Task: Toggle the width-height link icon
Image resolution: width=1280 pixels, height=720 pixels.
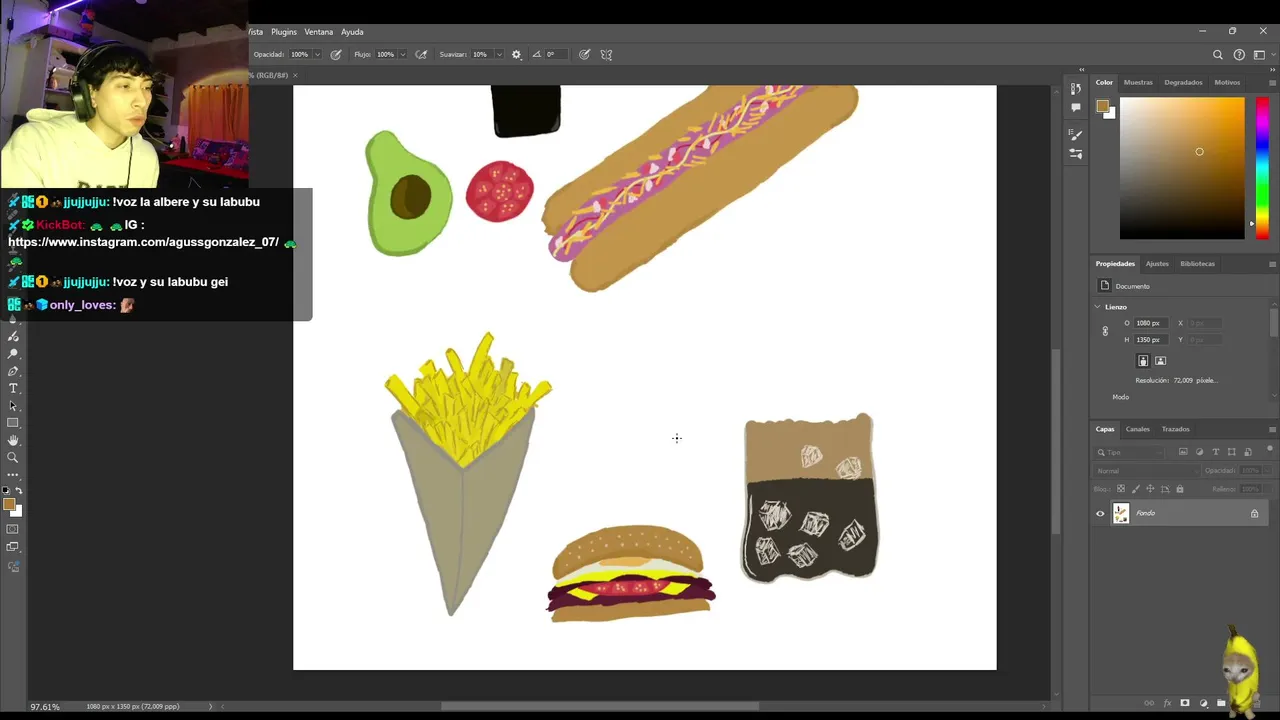Action: 1105,331
